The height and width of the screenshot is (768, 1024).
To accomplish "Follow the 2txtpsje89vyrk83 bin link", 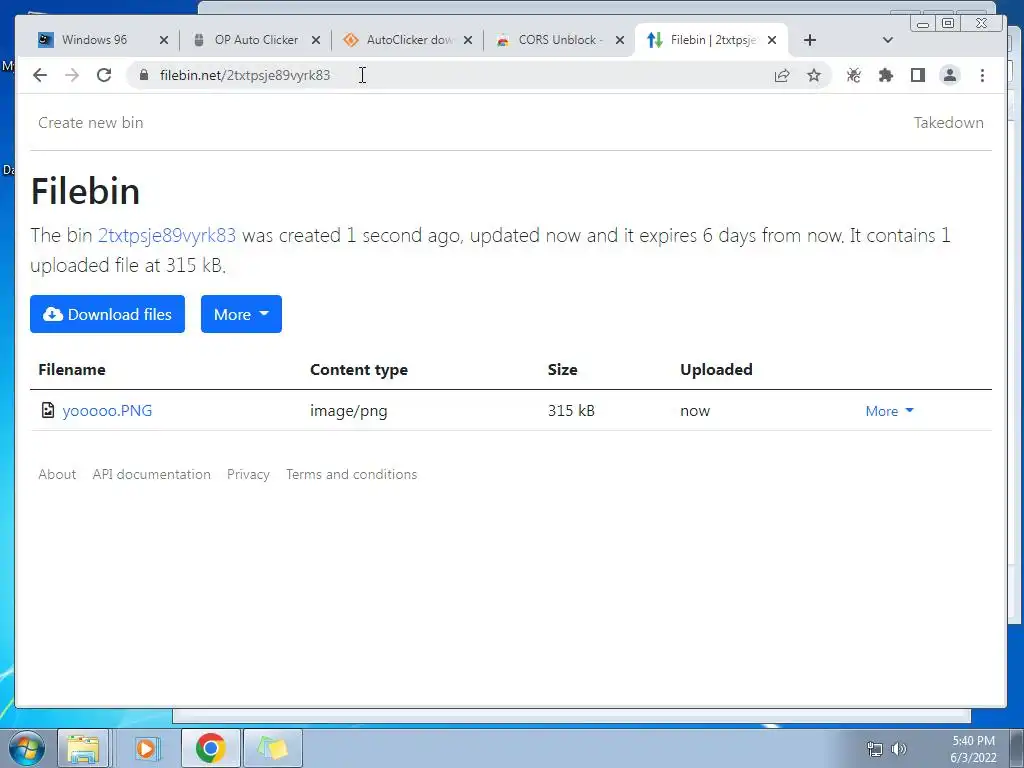I will coord(167,235).
